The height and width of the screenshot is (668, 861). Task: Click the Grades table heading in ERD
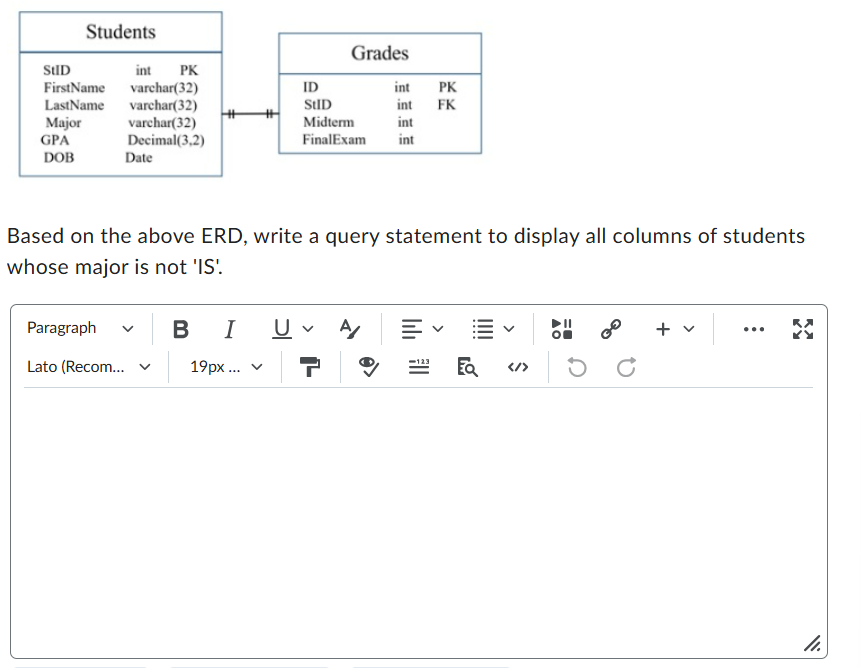[x=380, y=53]
